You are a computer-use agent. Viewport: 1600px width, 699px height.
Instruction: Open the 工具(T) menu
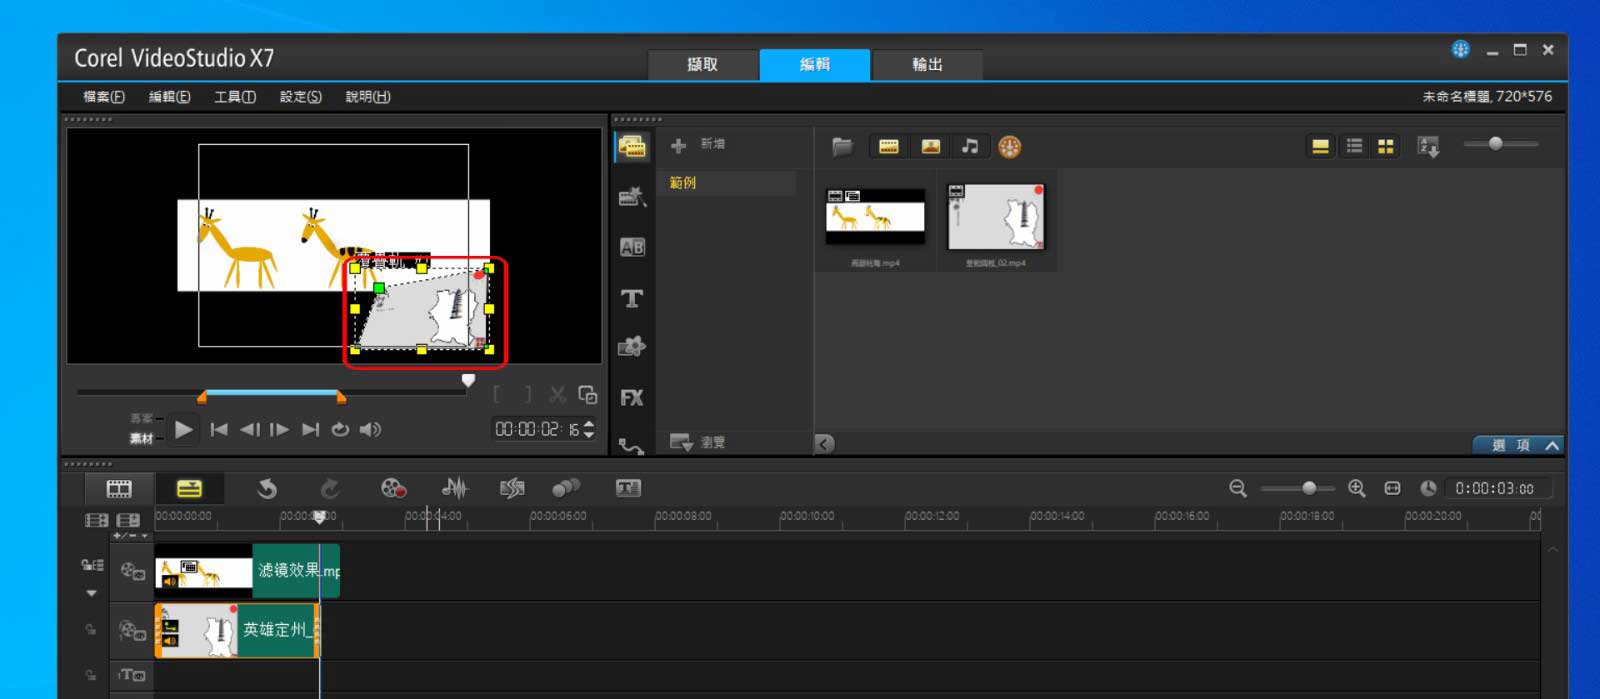235,97
